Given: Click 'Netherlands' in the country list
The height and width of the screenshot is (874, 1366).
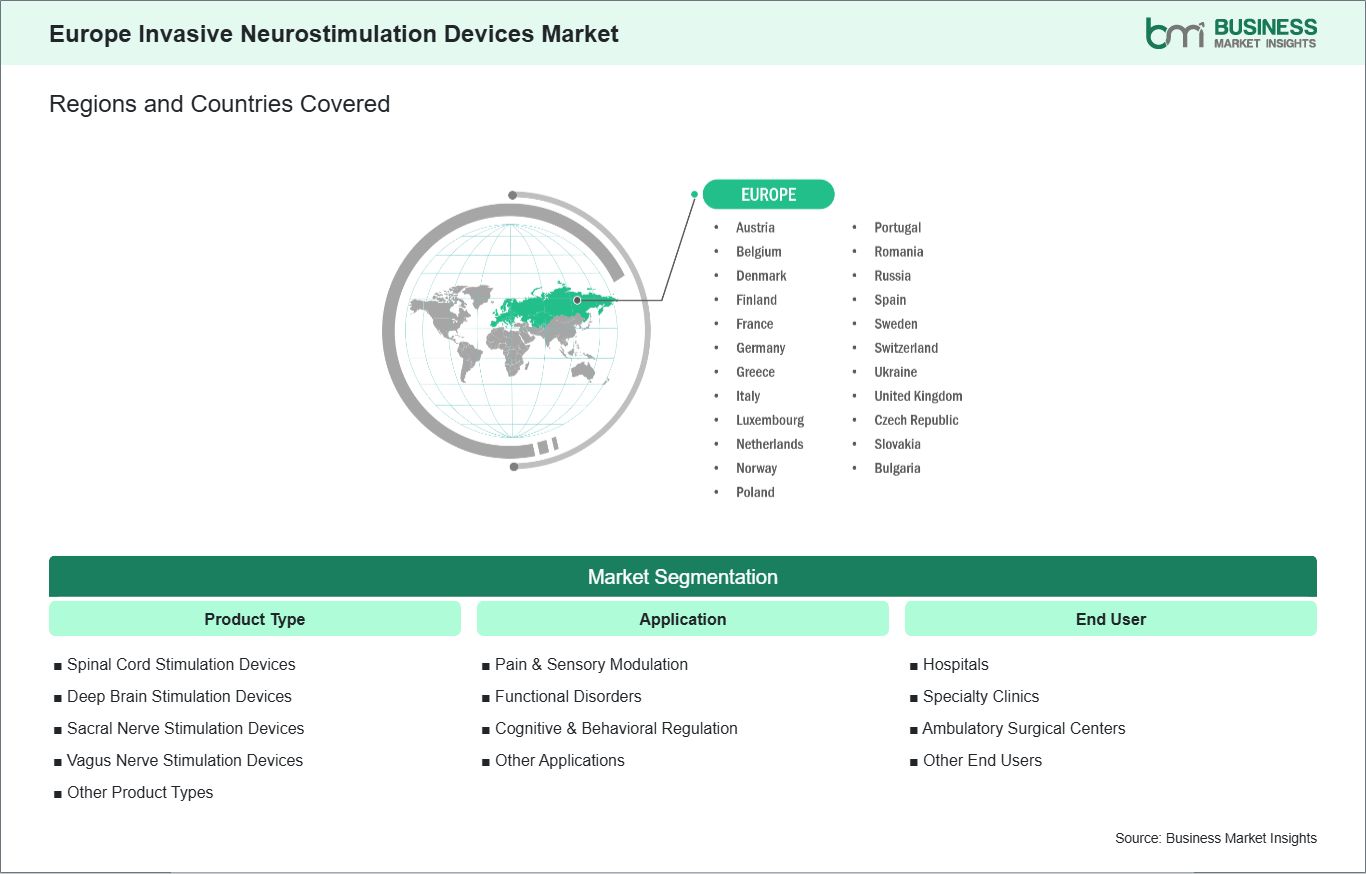Looking at the screenshot, I should (770, 444).
